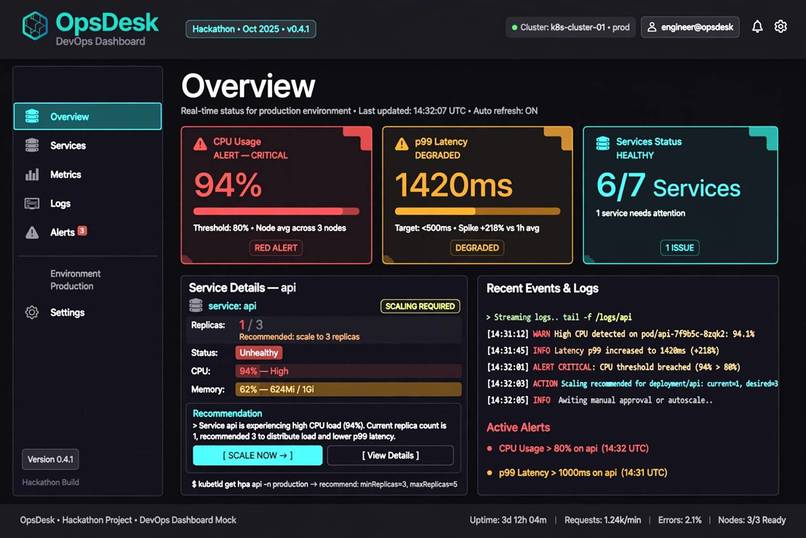This screenshot has width=806, height=538.
Task: Click the Metrics bar chart icon
Action: [x=32, y=175]
